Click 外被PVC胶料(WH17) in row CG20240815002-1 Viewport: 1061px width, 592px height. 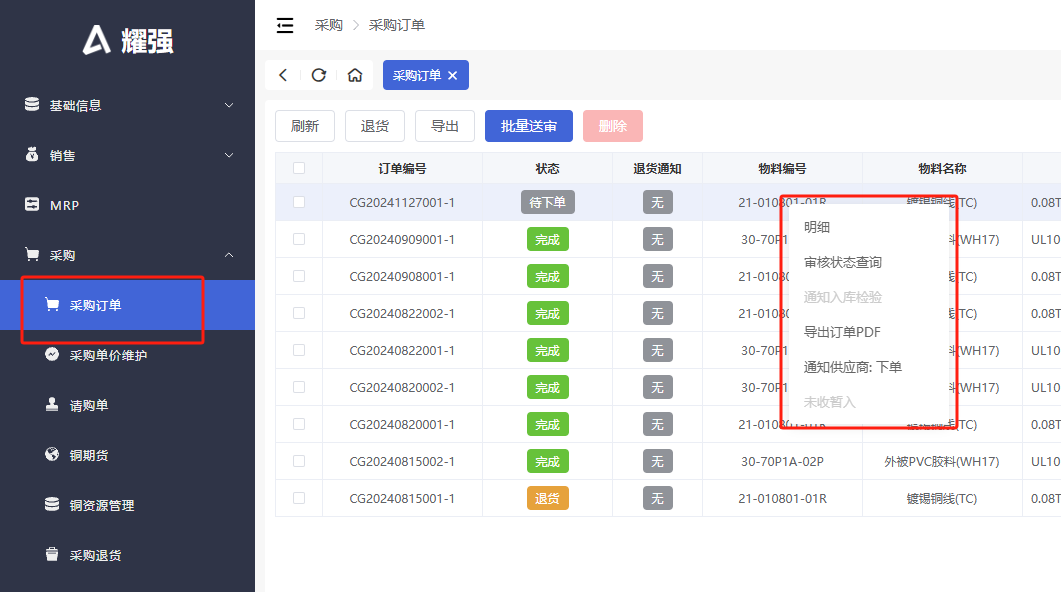[x=942, y=461]
